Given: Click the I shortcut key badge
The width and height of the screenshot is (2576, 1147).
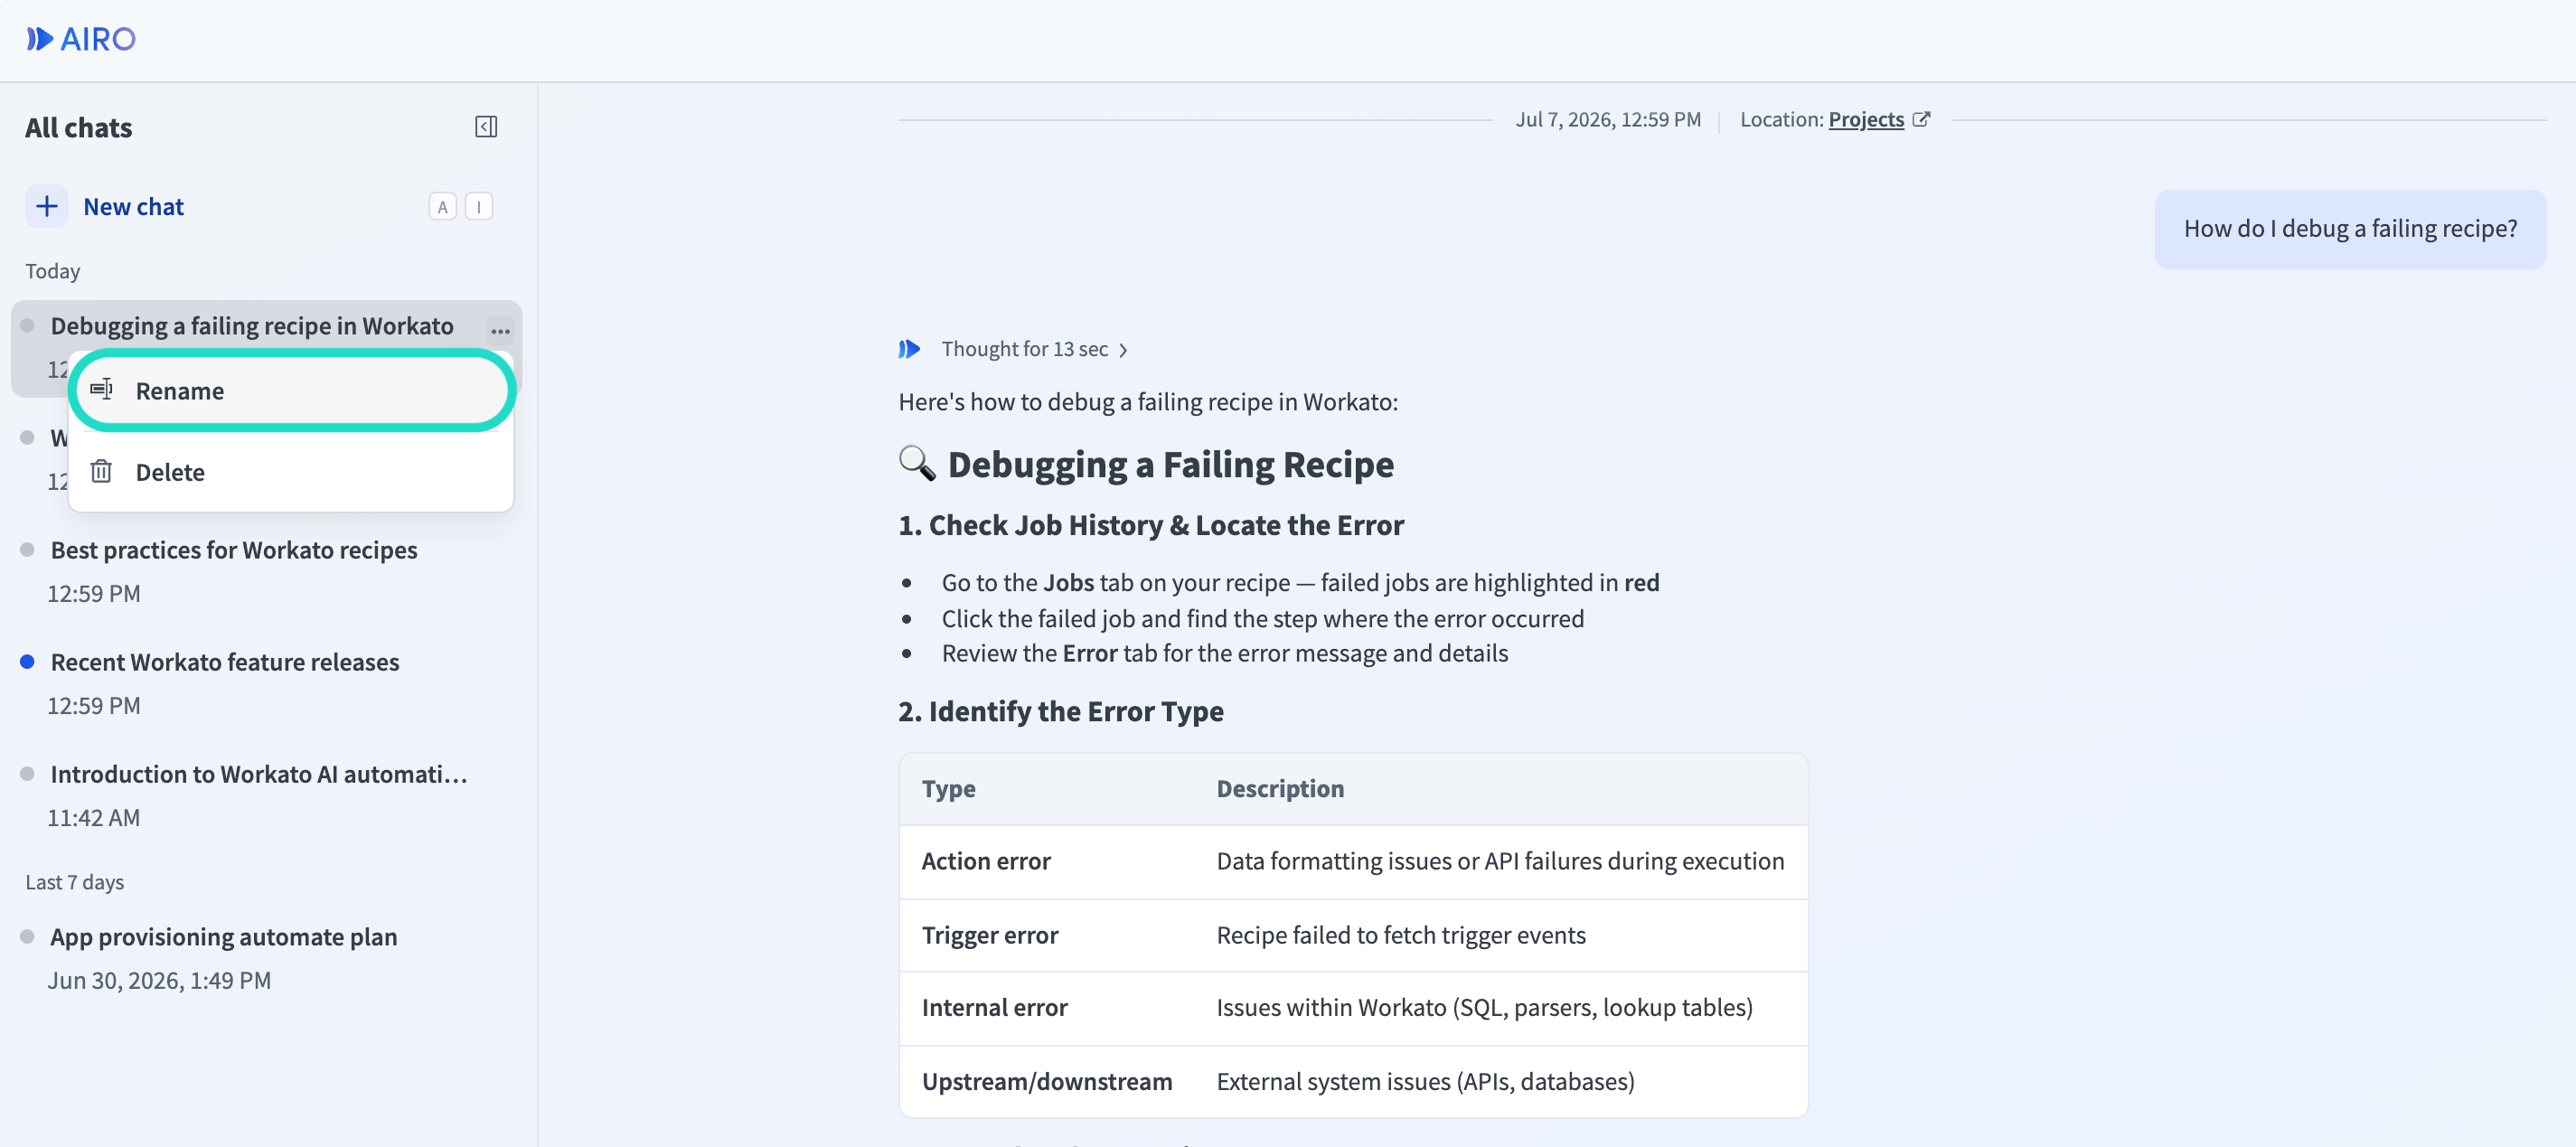Looking at the screenshot, I should tap(479, 207).
